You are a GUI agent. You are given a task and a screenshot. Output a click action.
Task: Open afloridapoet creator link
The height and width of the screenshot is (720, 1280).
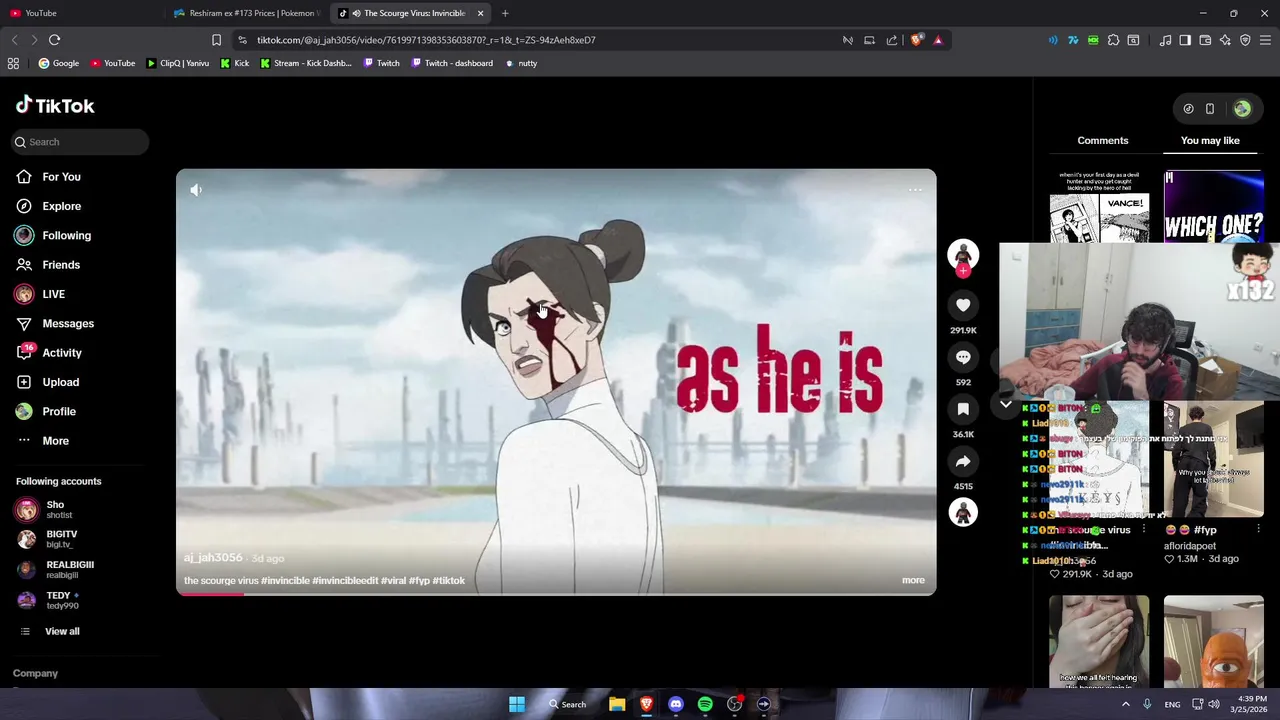(1190, 546)
